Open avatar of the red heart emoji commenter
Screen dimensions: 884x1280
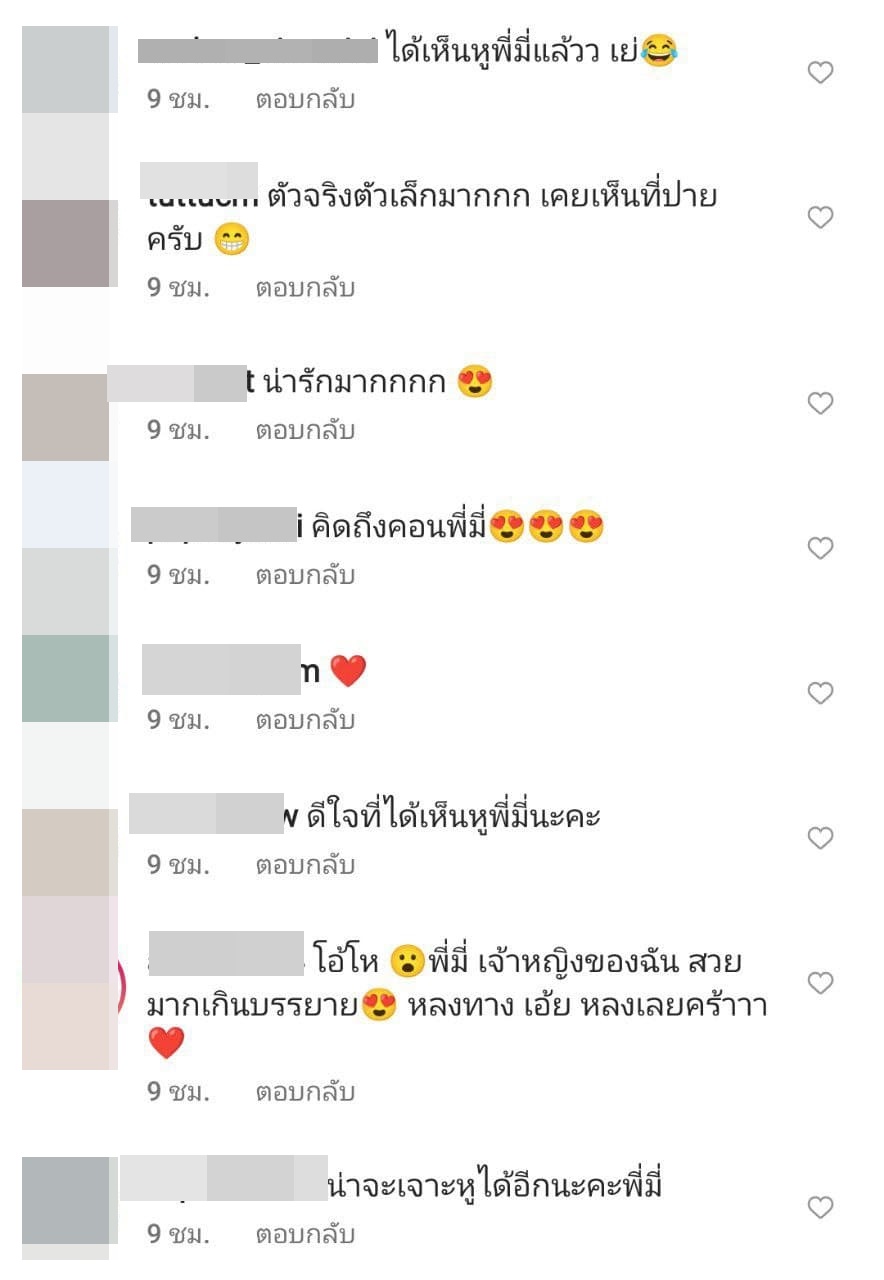pyautogui.click(x=66, y=678)
